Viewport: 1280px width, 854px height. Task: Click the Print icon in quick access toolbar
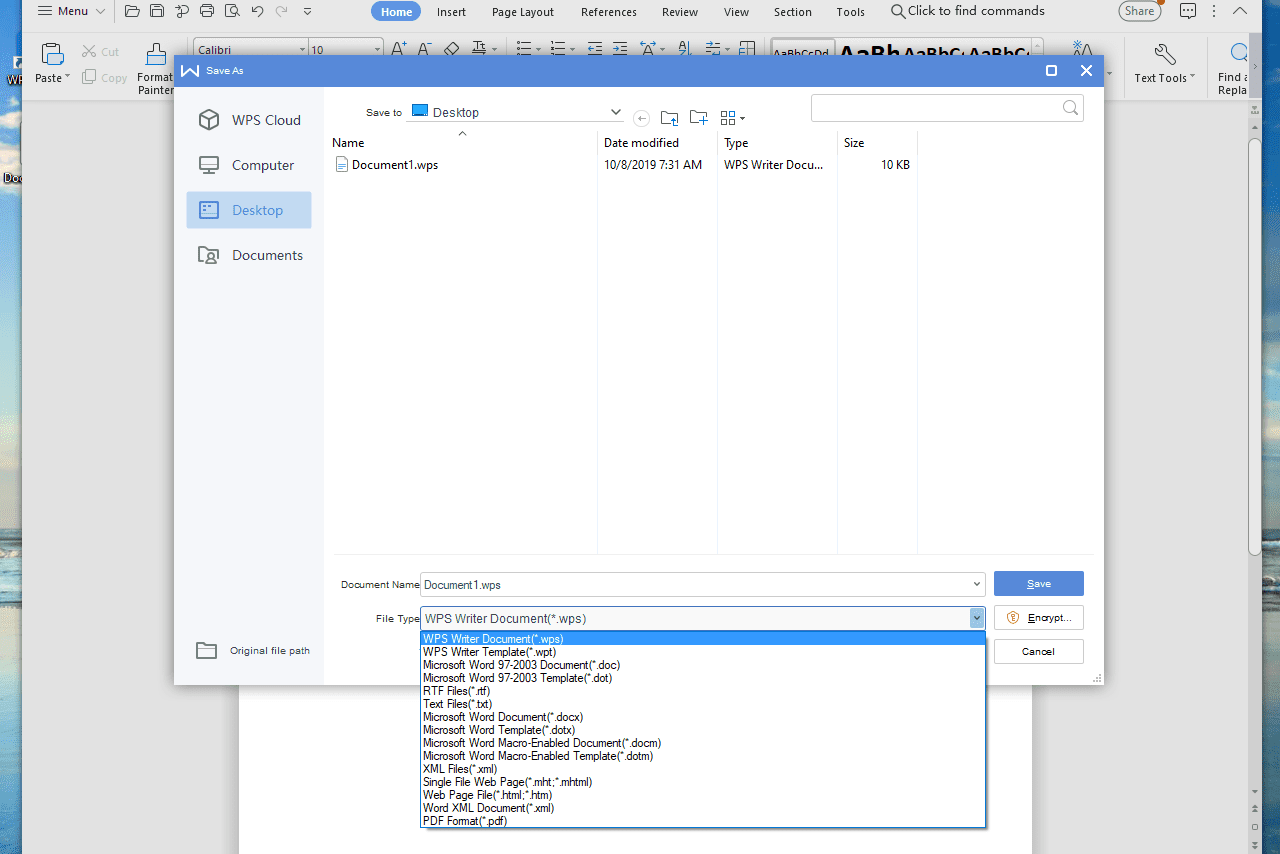(x=207, y=12)
